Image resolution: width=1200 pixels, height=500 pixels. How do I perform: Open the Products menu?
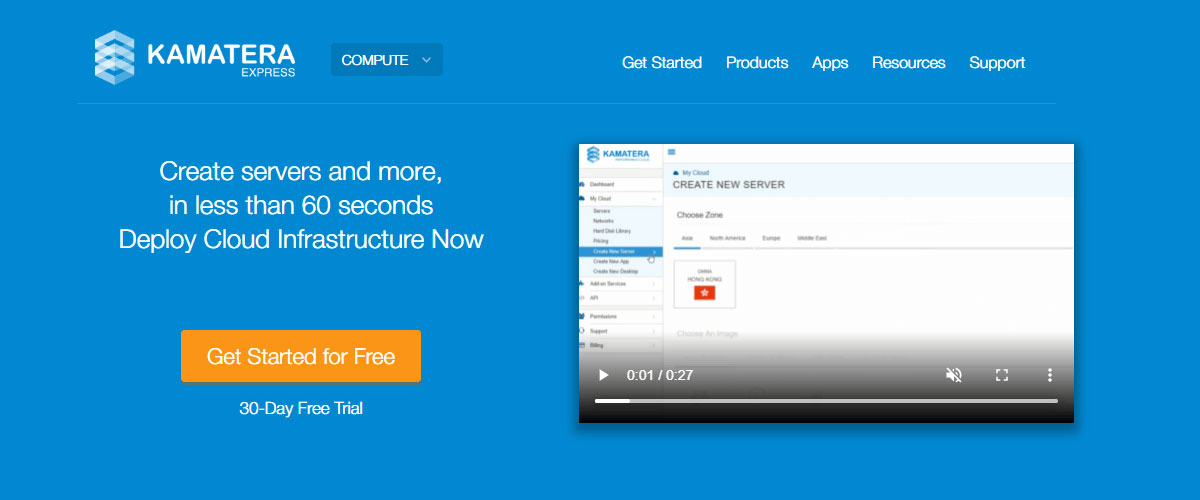[757, 62]
